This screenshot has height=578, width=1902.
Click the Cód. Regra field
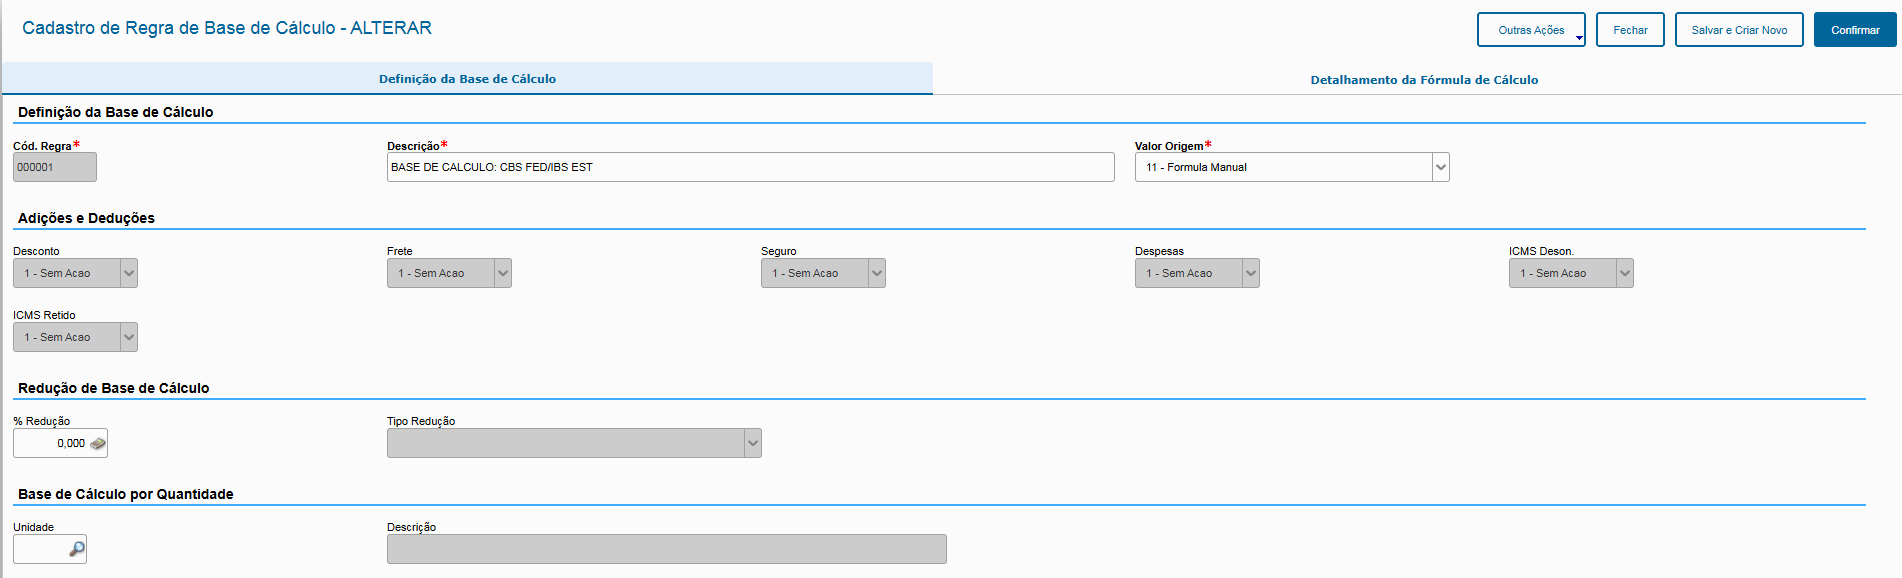(55, 167)
